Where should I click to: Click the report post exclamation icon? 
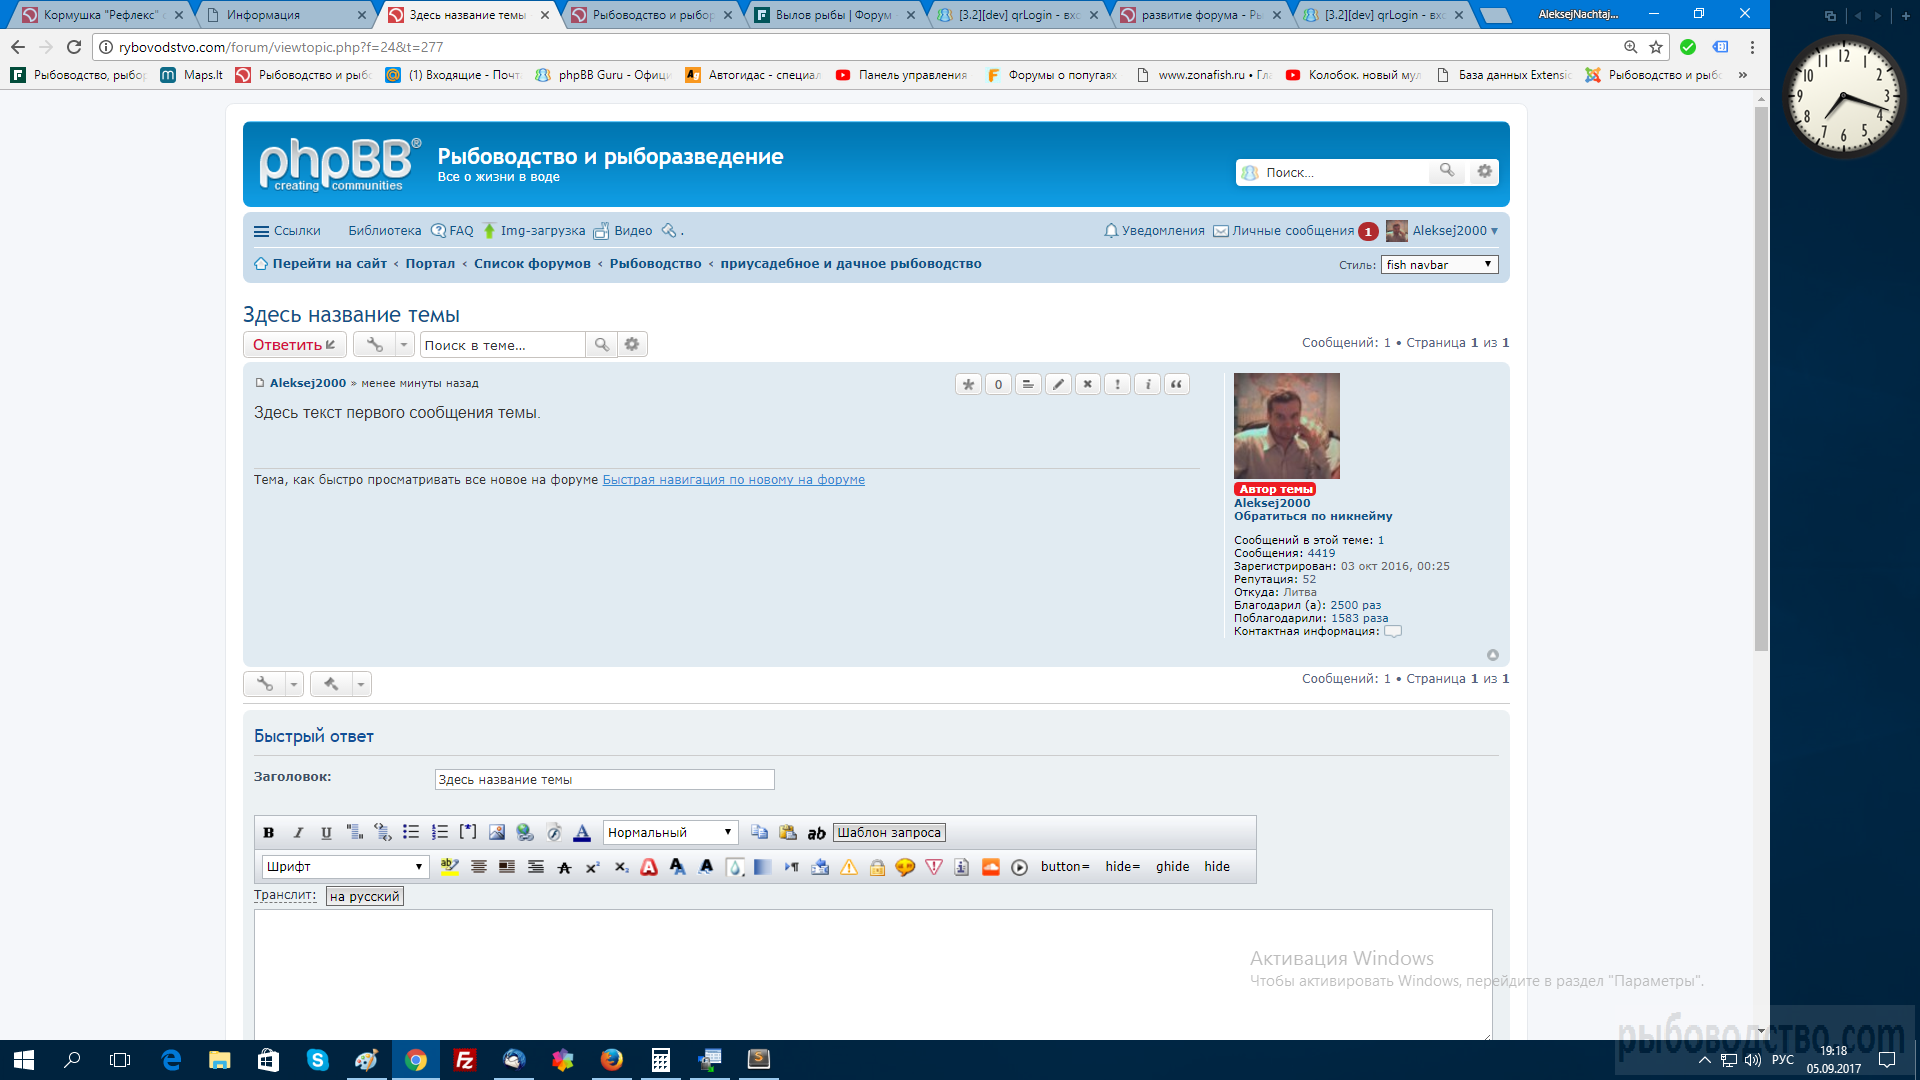(1118, 384)
